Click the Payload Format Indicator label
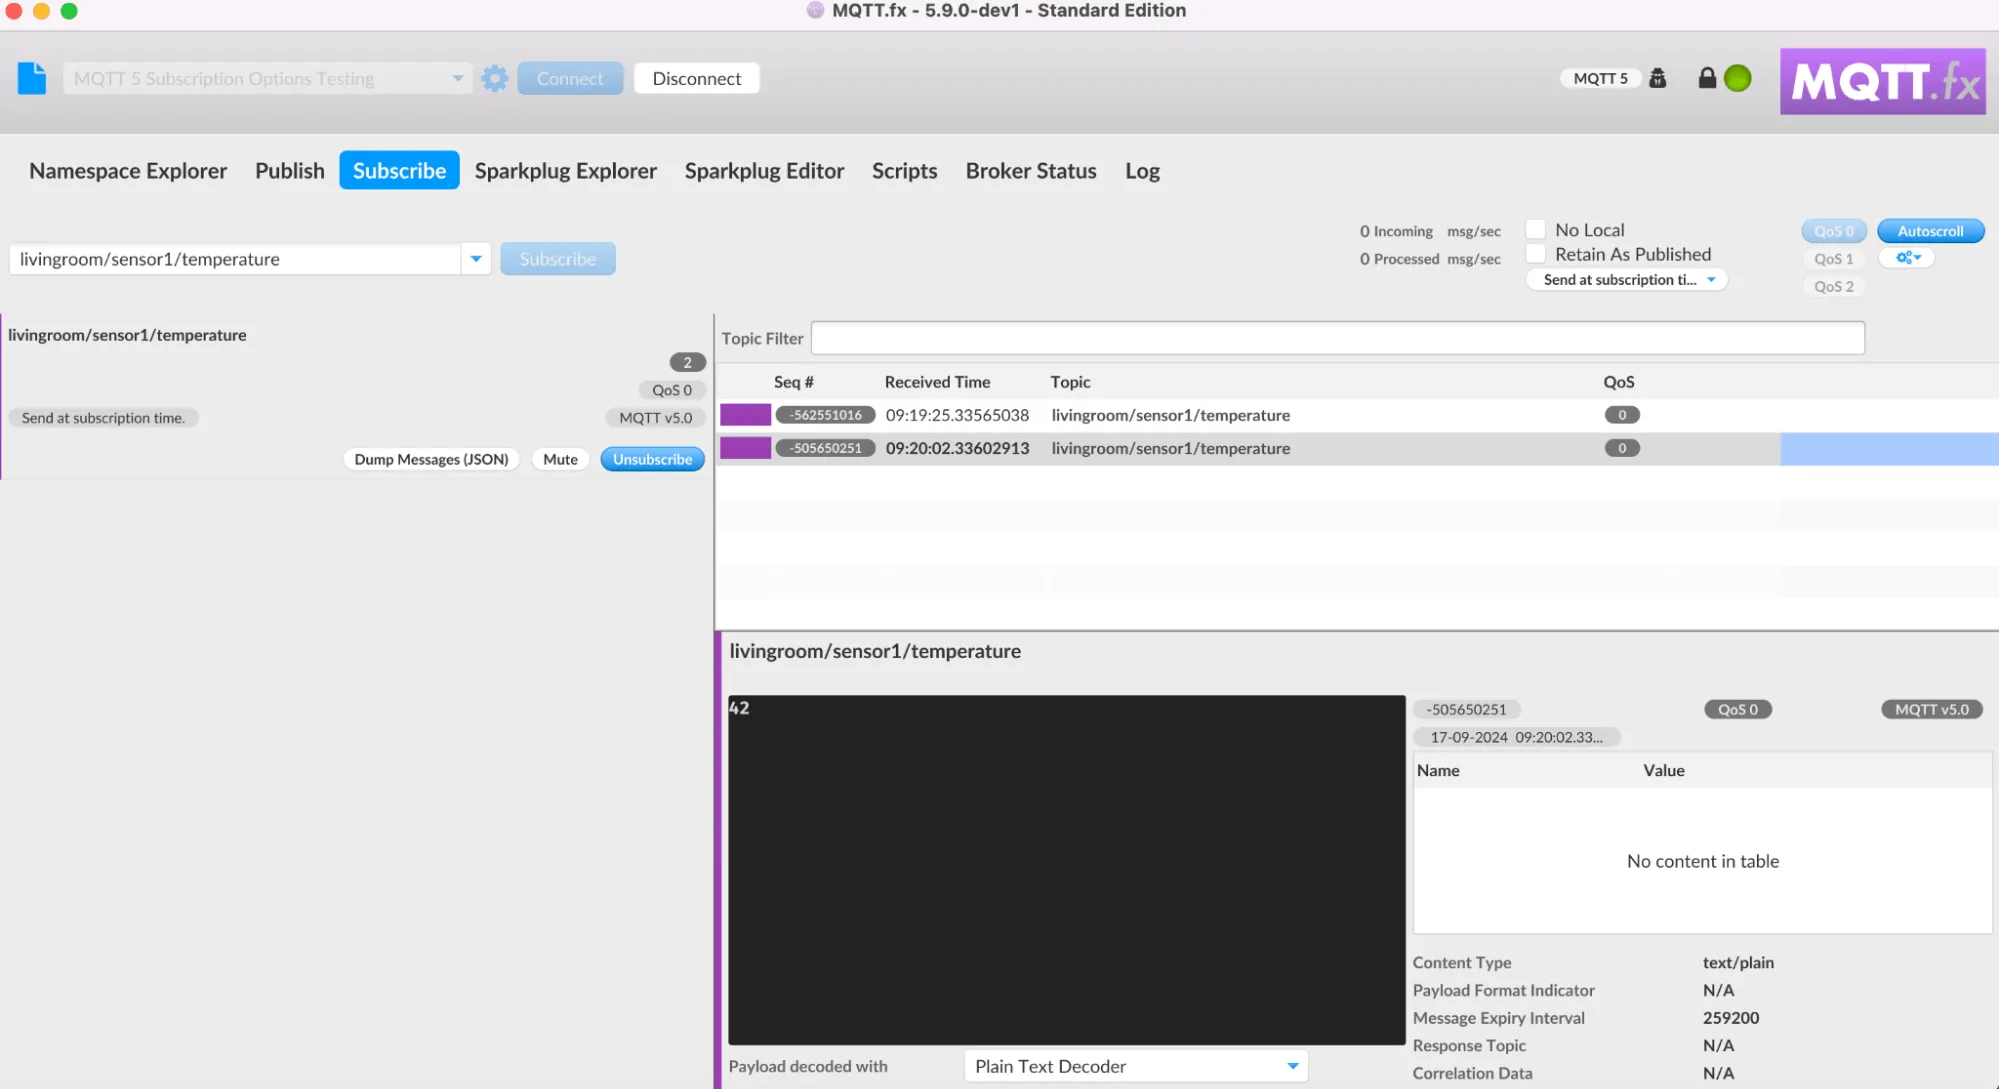Viewport: 1999px width, 1090px height. [1503, 990]
